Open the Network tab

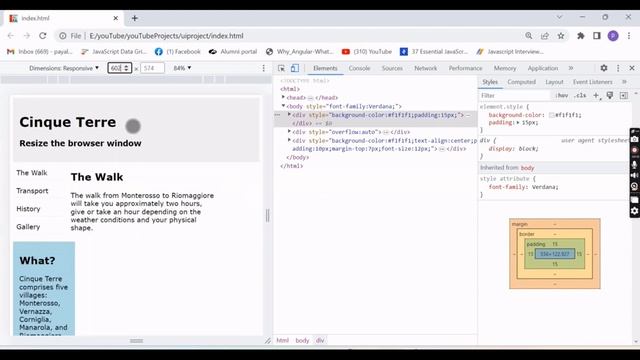(426, 68)
